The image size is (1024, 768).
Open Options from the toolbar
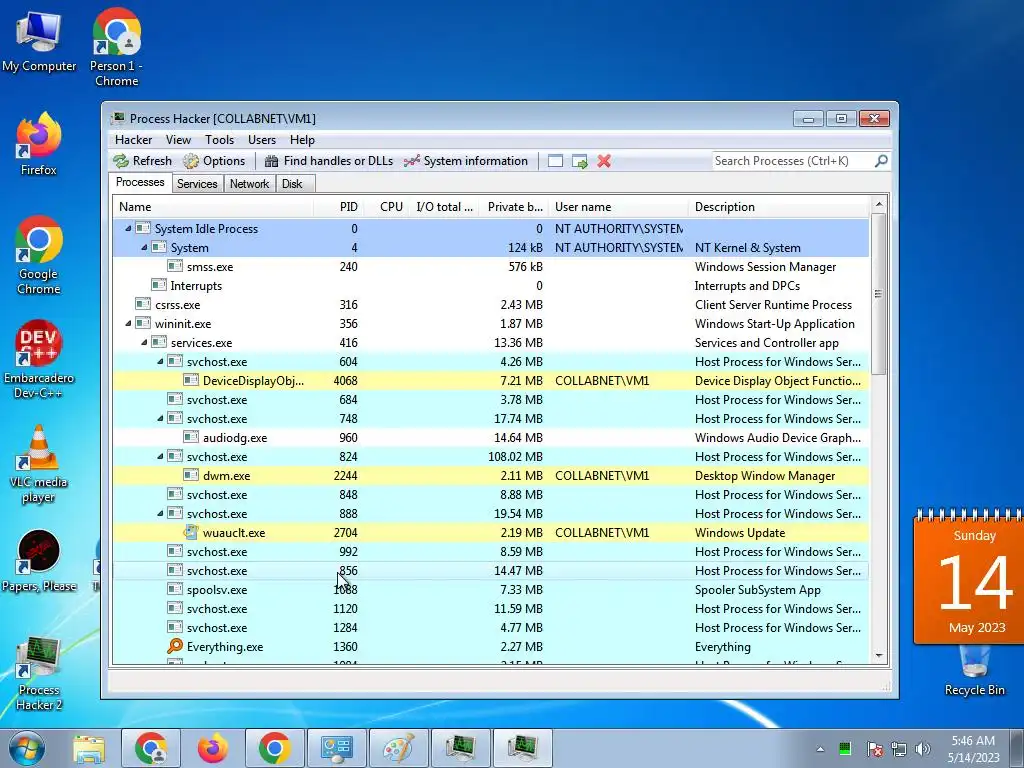pos(214,161)
